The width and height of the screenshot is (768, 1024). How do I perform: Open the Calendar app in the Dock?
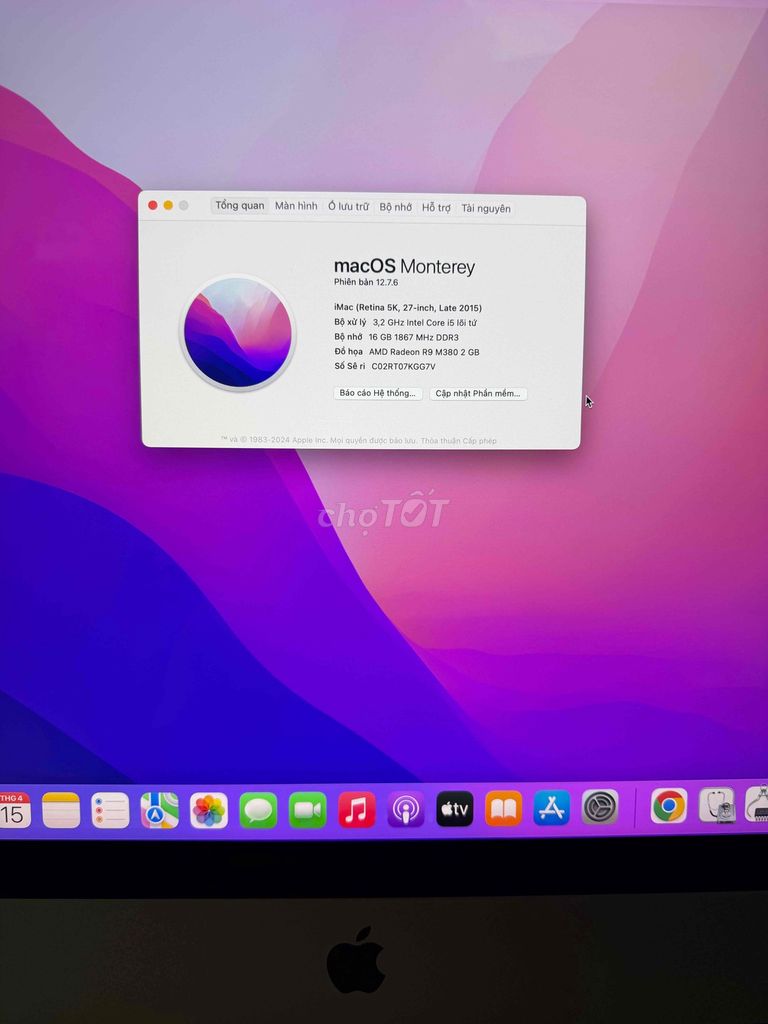[x=13, y=810]
